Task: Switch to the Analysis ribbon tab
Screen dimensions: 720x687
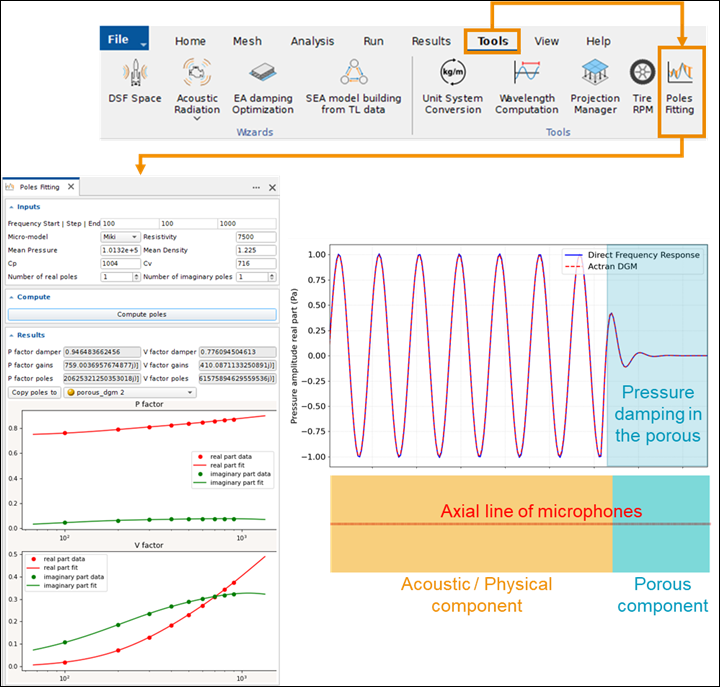Action: point(312,42)
